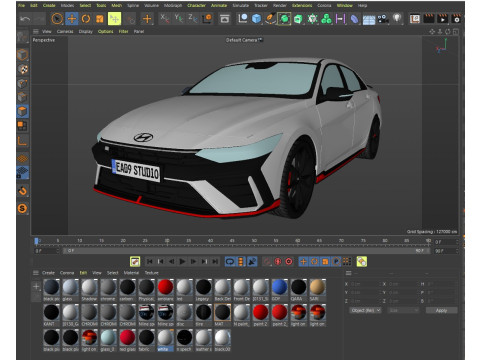Open the material manager hamburger menu
The height and width of the screenshot is (360, 480).
click(x=36, y=273)
